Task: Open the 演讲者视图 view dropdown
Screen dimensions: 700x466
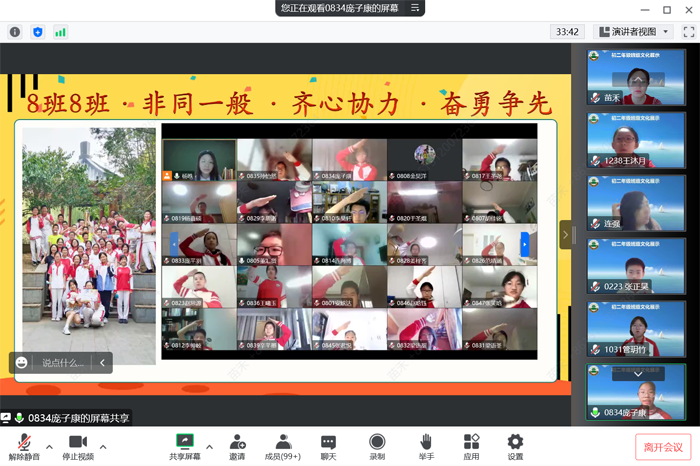Action: click(633, 32)
